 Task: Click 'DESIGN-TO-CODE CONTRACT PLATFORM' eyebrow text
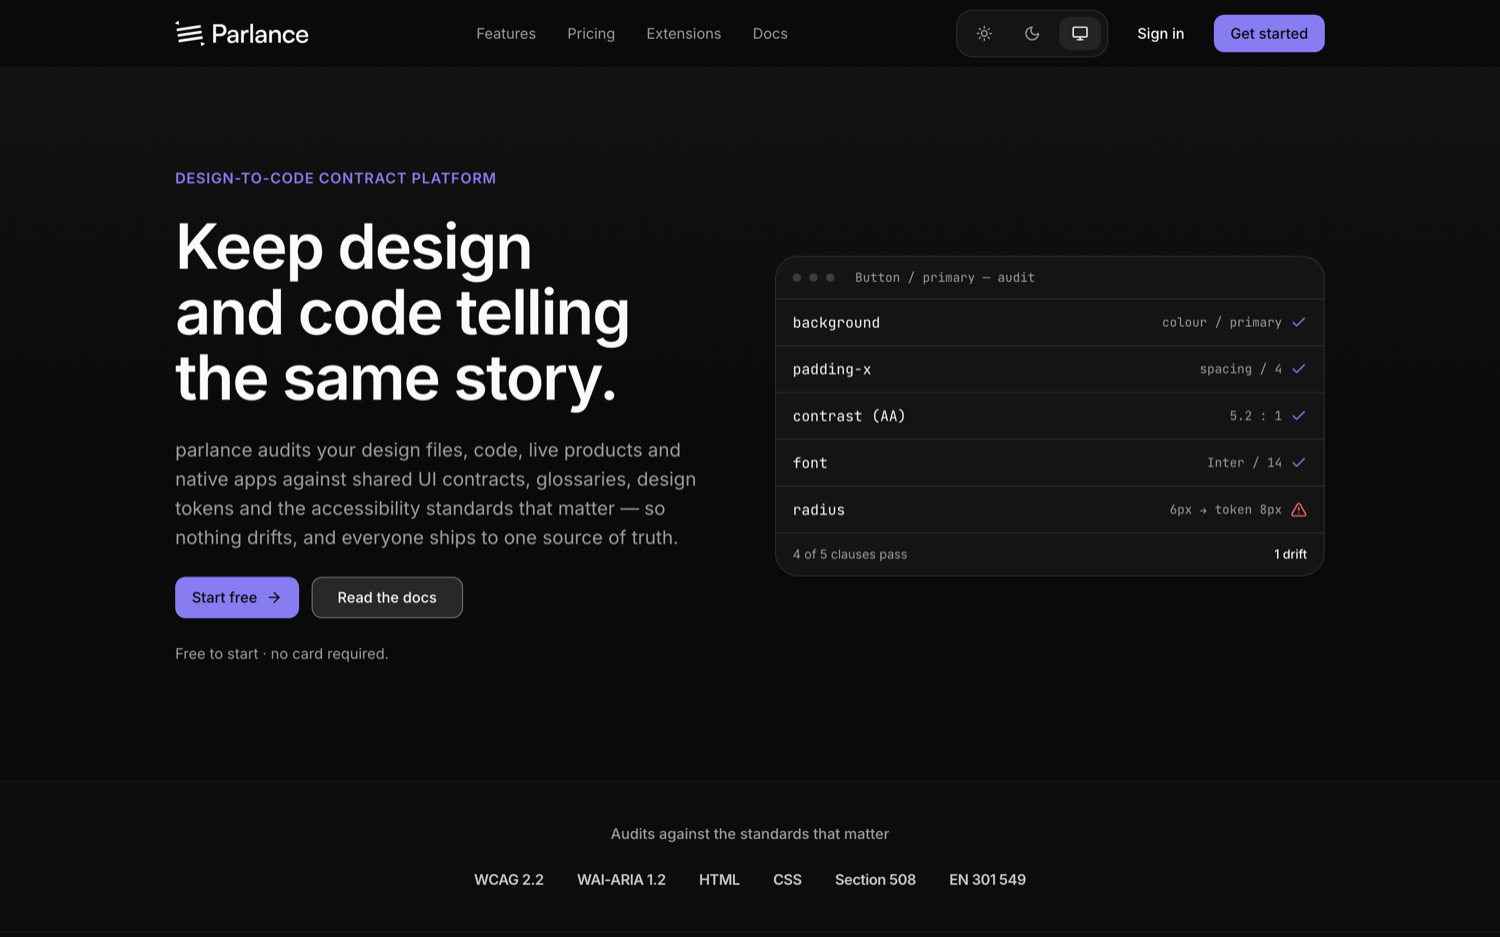(x=335, y=178)
